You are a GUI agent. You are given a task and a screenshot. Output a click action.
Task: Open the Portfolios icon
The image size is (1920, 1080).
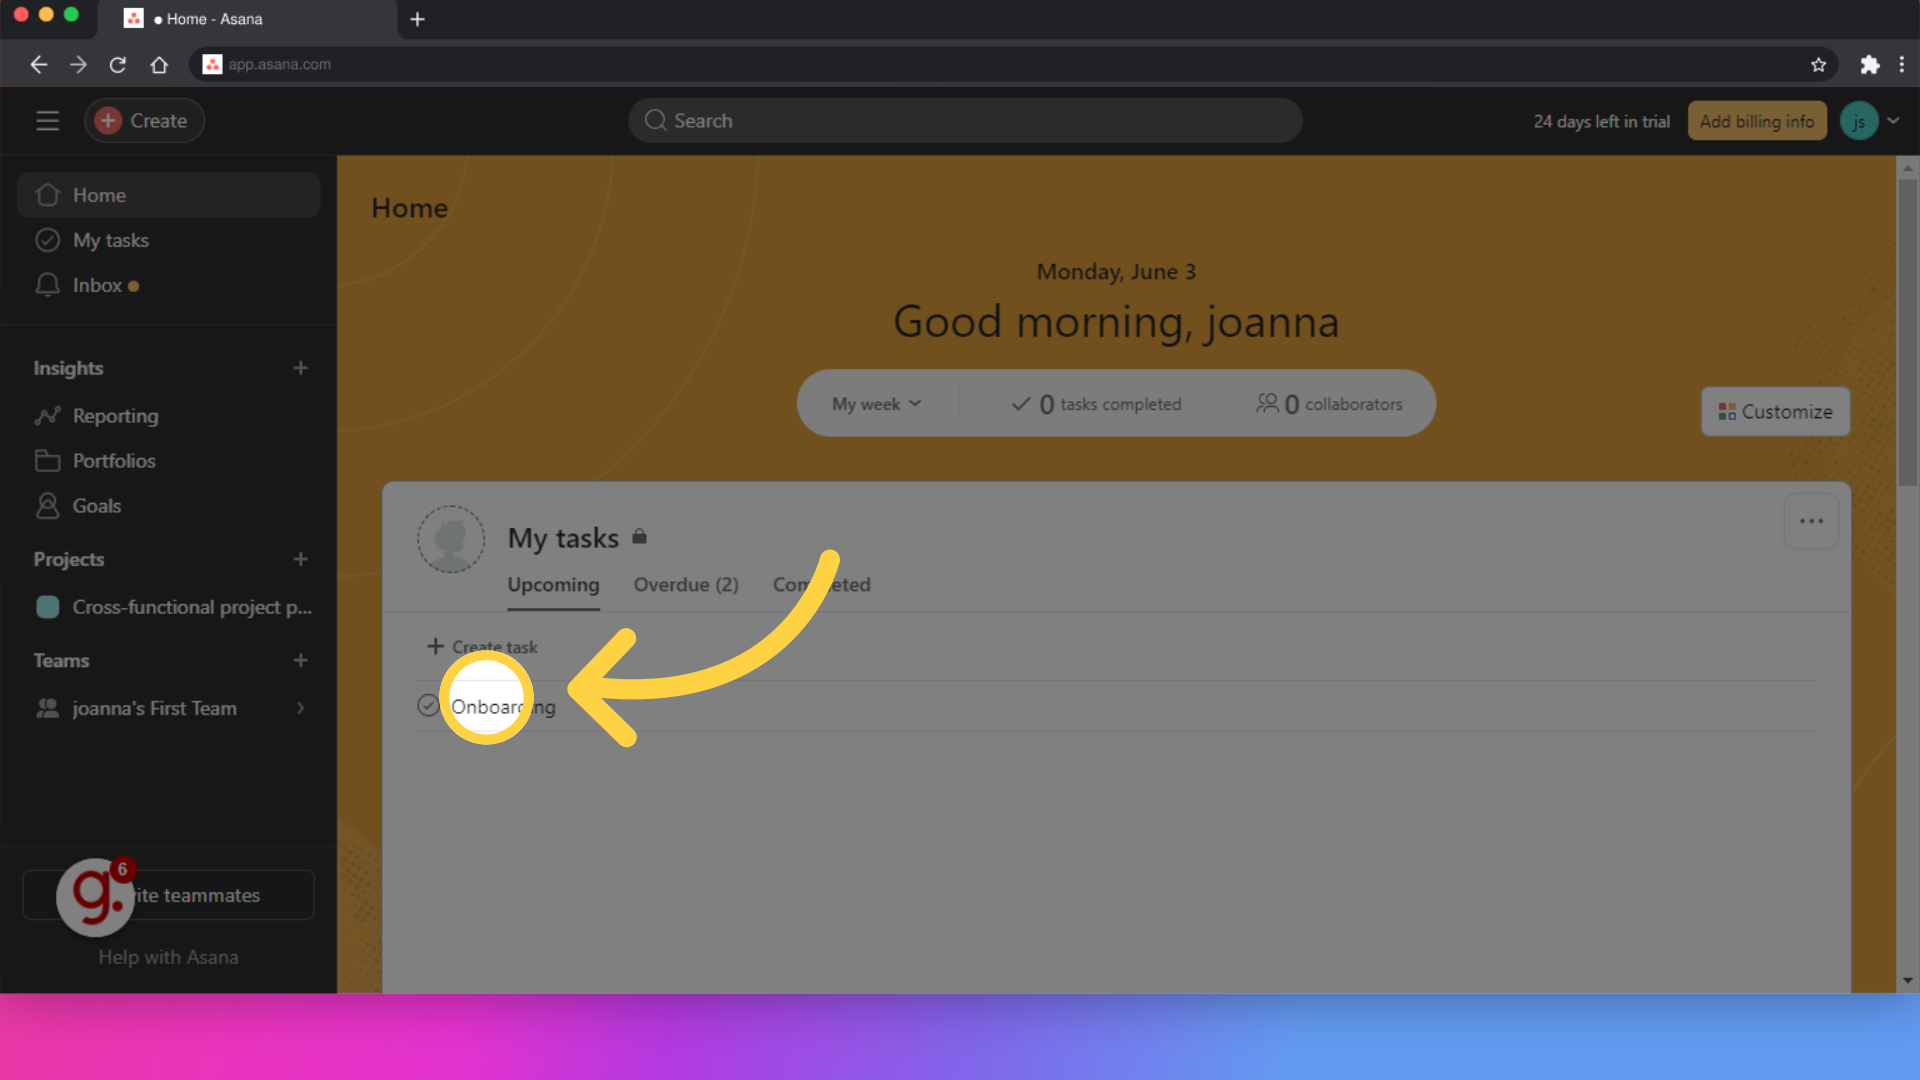click(47, 459)
